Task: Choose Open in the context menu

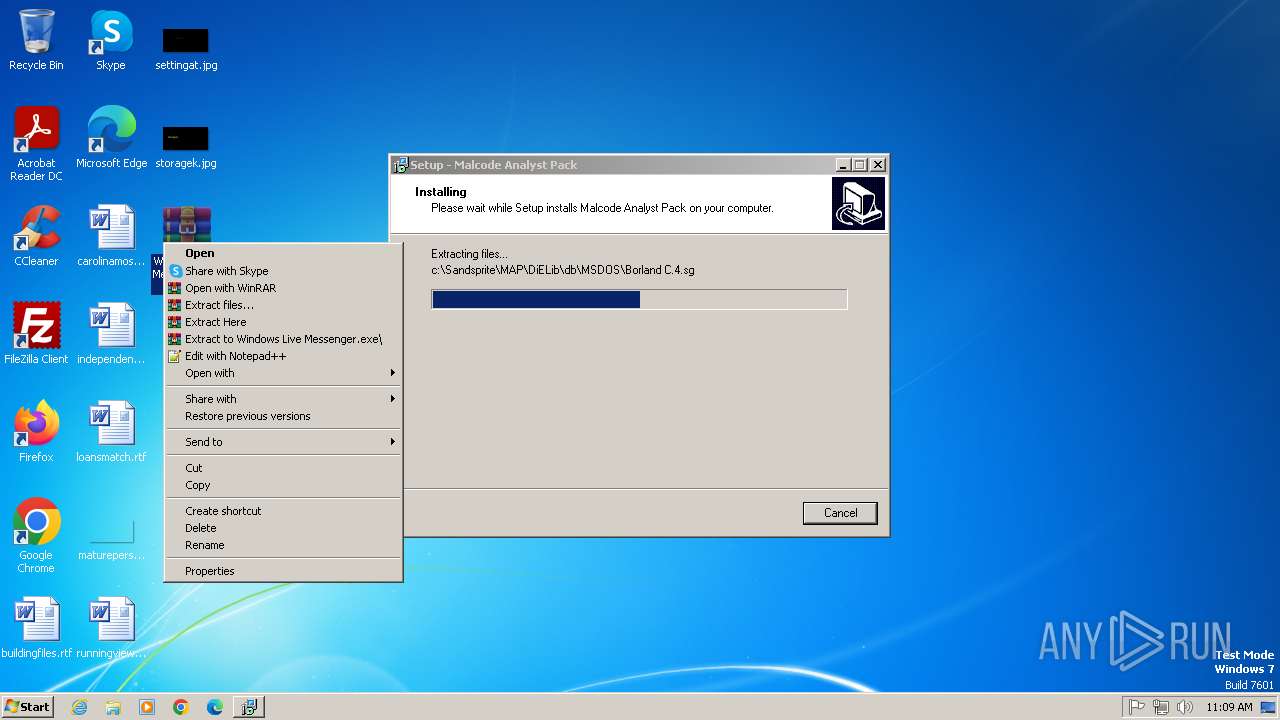Action: (283, 253)
